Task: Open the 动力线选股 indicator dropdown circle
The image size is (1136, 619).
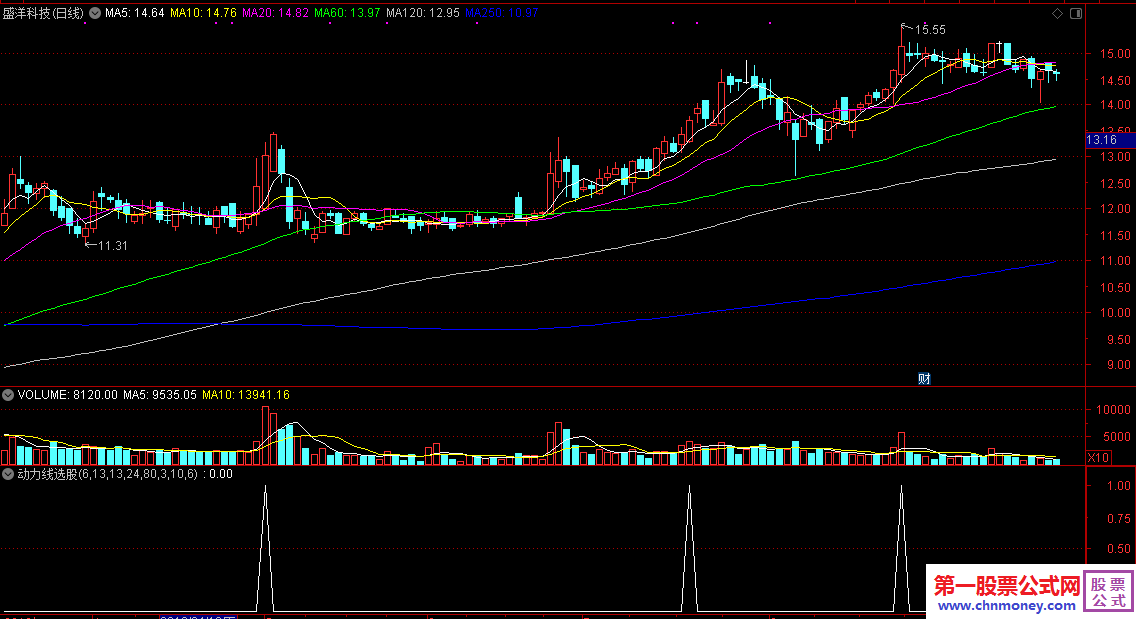Action: click(8, 474)
